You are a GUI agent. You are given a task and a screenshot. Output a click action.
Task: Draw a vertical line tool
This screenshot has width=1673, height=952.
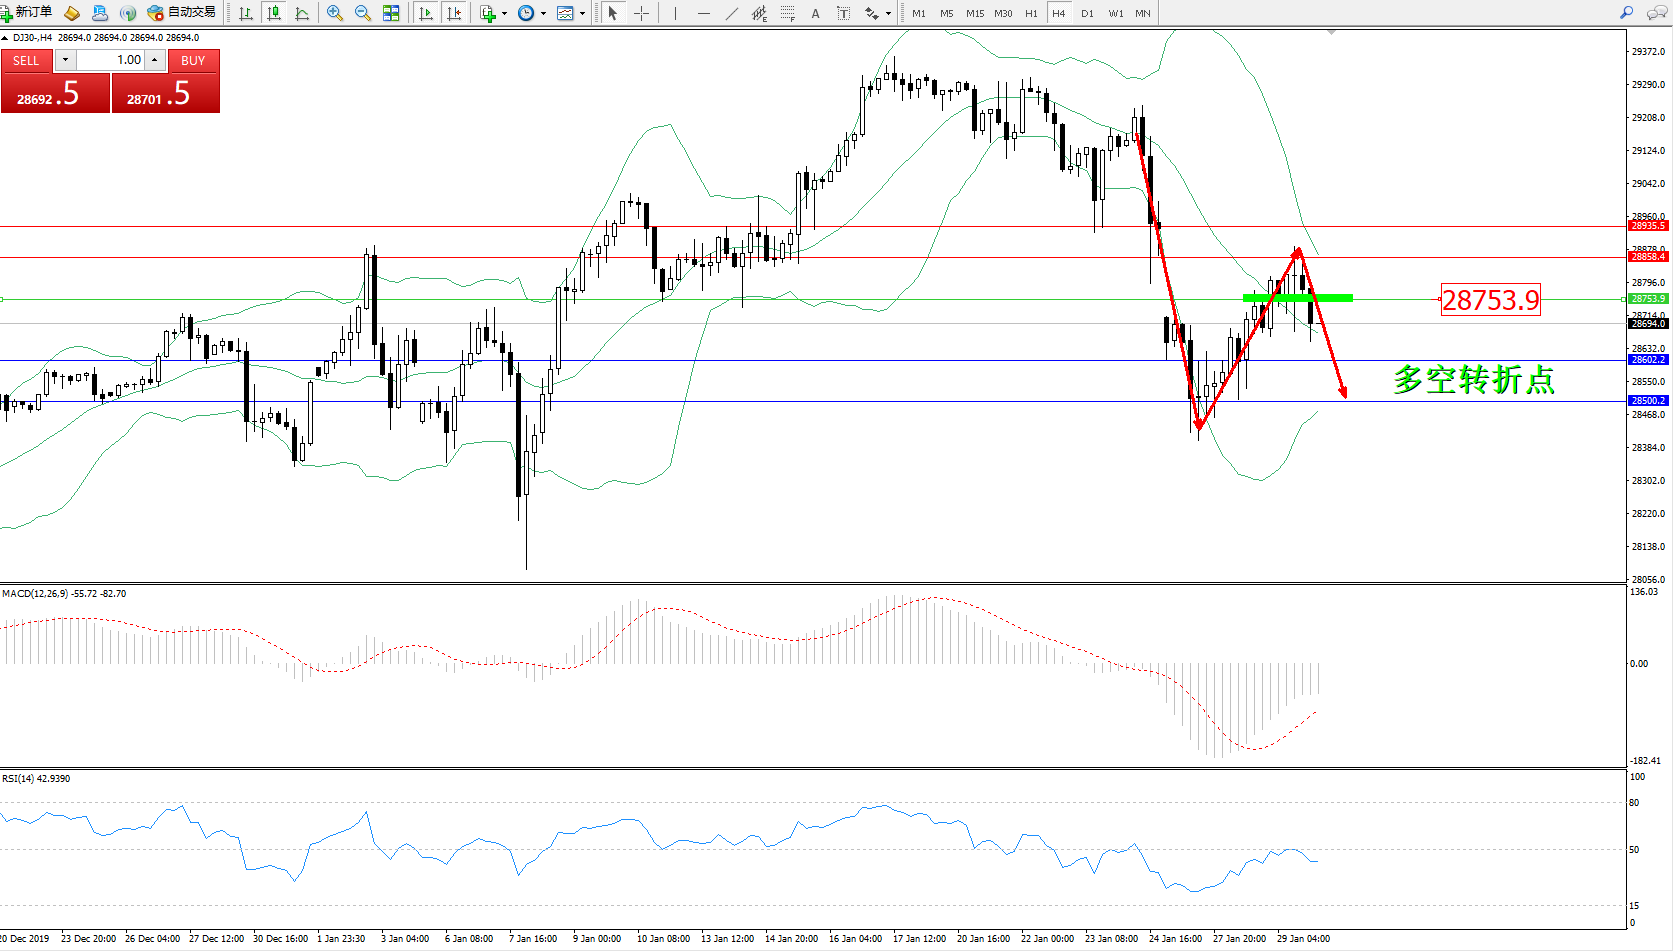[x=675, y=13]
